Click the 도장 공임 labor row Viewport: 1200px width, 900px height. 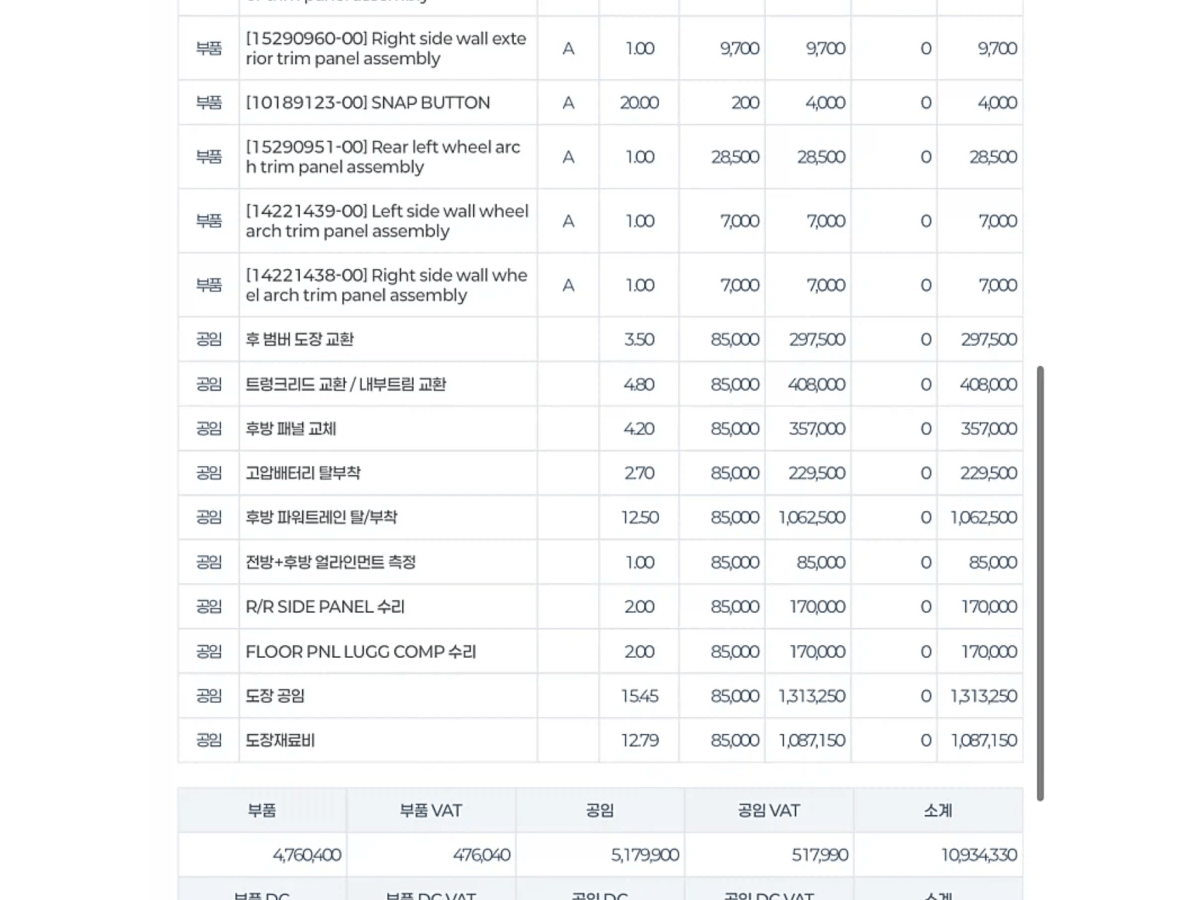[600, 695]
